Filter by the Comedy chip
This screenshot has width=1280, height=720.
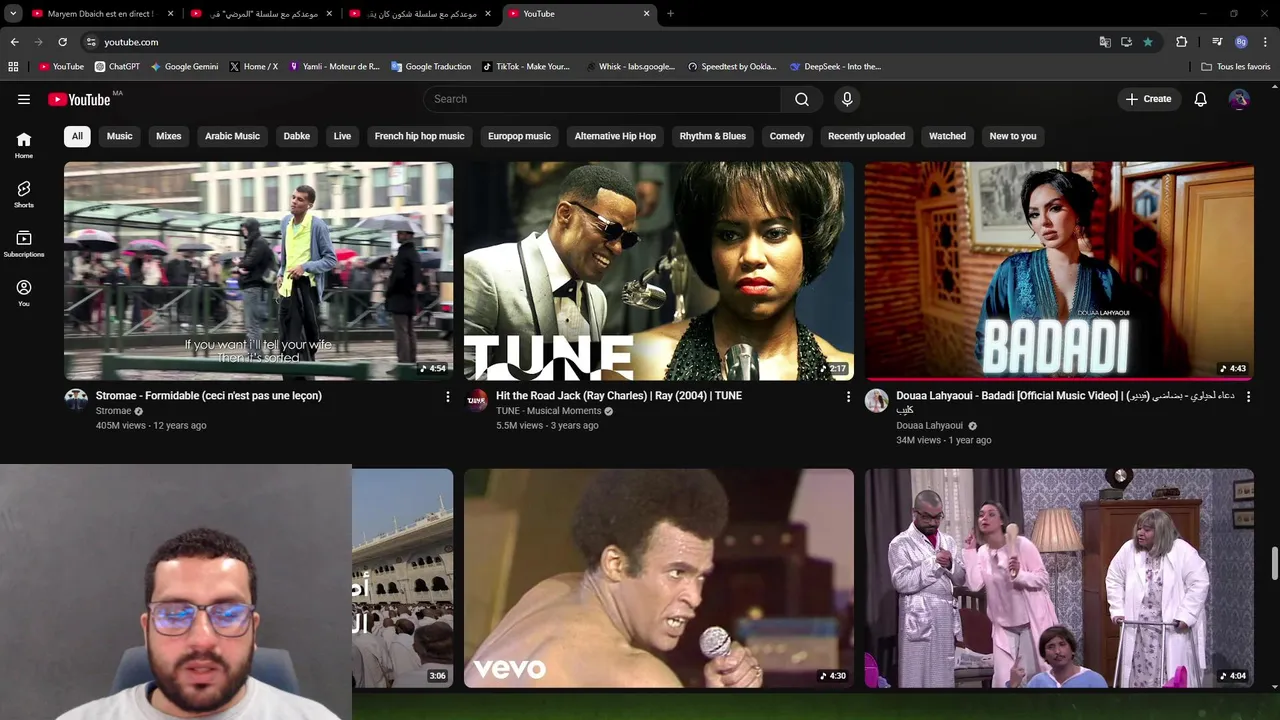787,136
